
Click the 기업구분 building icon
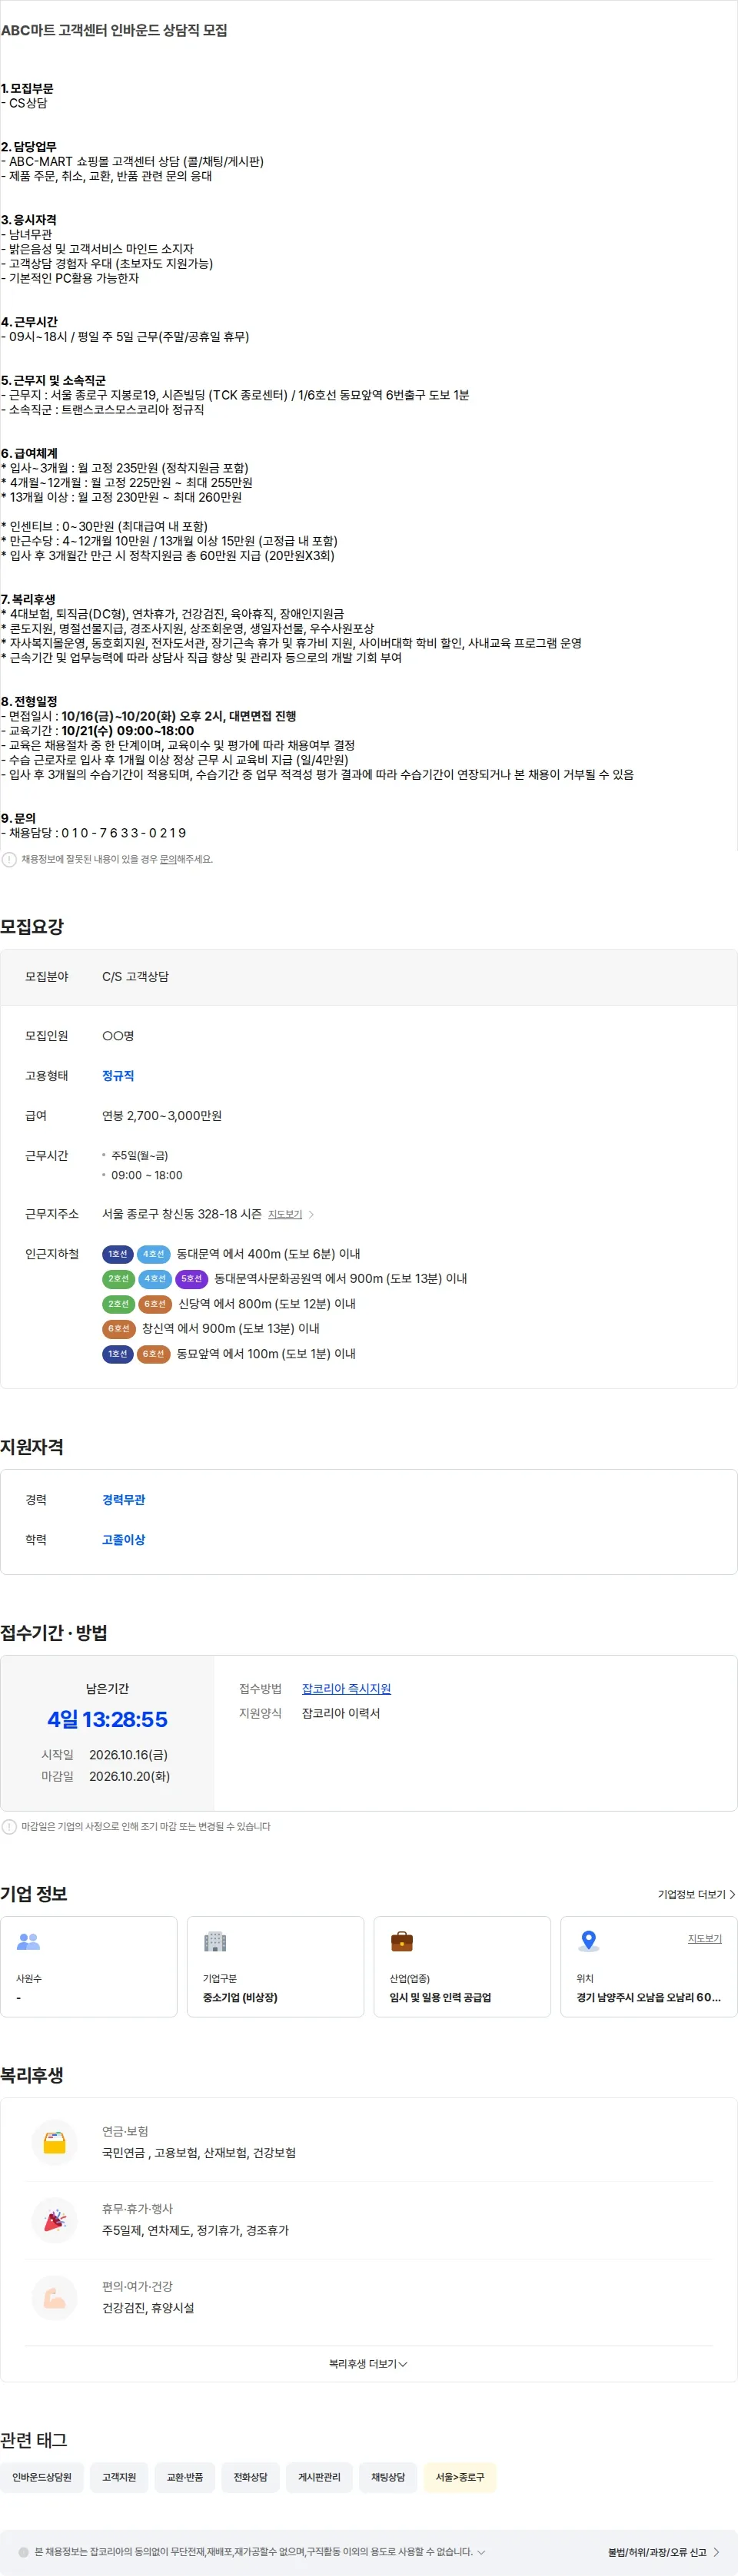pos(215,1941)
